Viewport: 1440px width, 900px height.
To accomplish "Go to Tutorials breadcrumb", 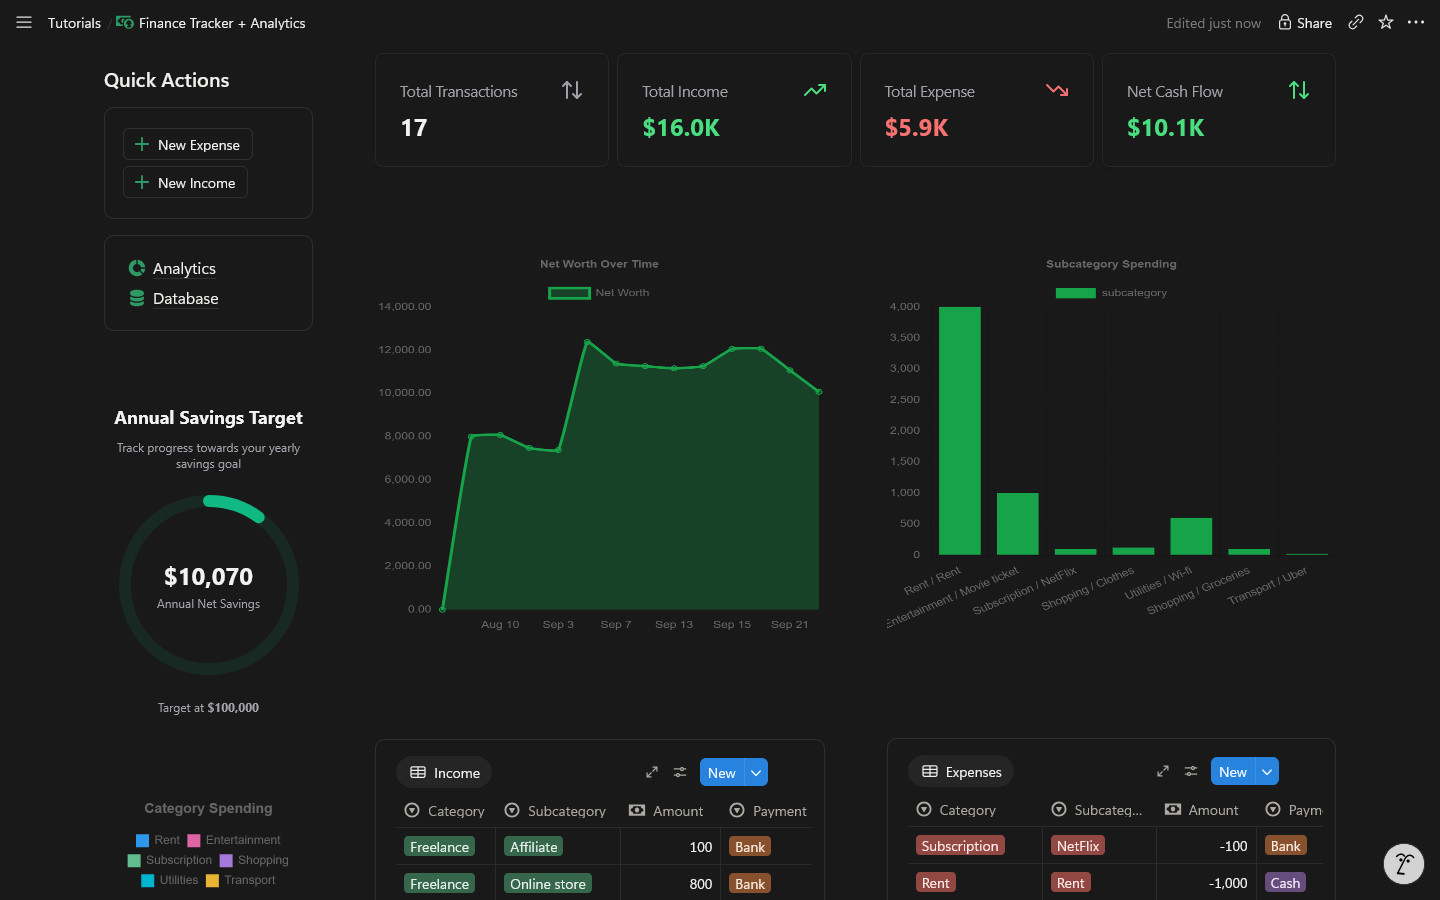I will point(74,22).
